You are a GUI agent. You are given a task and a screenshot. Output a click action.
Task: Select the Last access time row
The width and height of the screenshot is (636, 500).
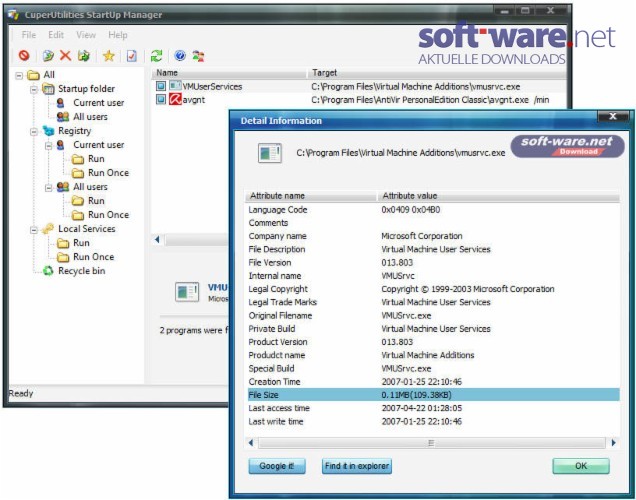[x=433, y=408]
